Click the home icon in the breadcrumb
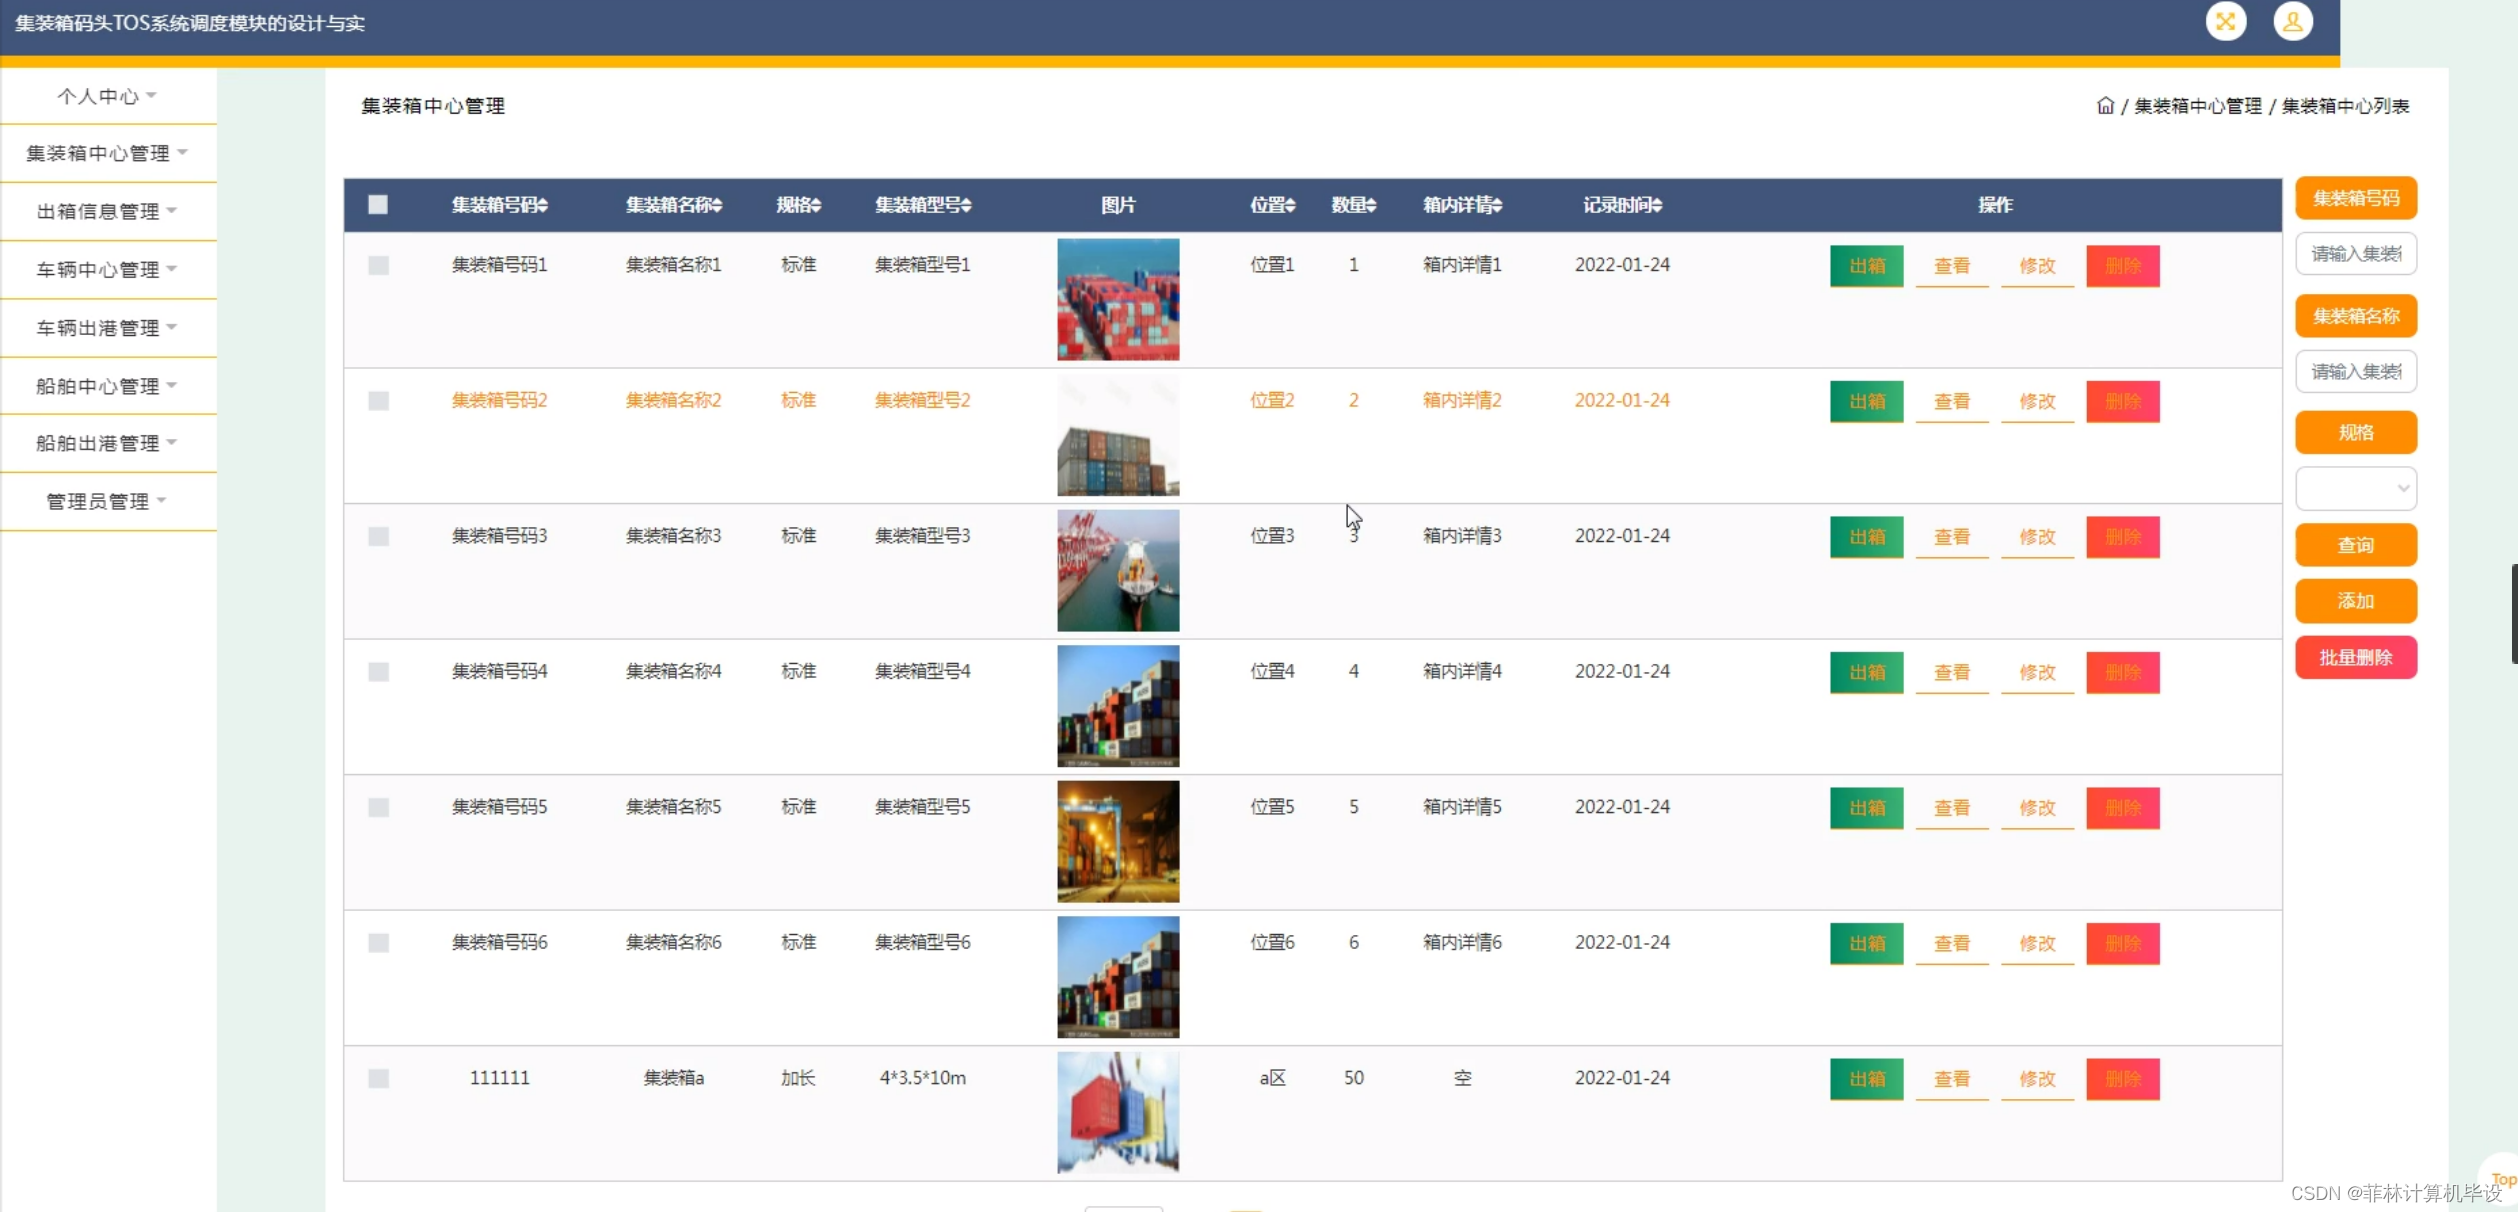Viewport: 2518px width, 1212px height. tap(2106, 105)
